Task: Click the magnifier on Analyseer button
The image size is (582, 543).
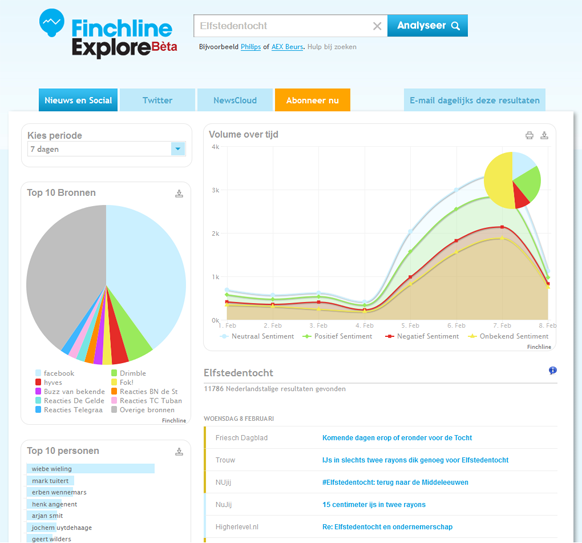Action: [455, 26]
